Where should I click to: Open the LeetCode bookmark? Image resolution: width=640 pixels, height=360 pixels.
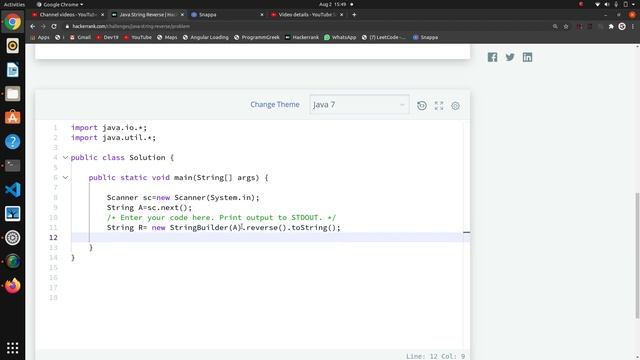[x=383, y=37]
